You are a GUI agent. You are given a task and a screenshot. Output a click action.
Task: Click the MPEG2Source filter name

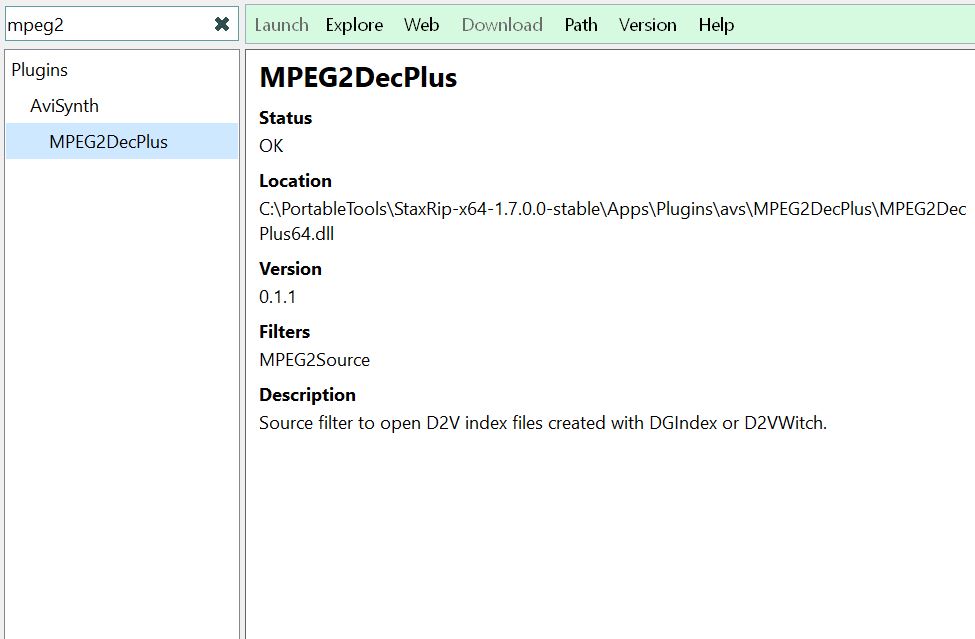pyautogui.click(x=315, y=360)
